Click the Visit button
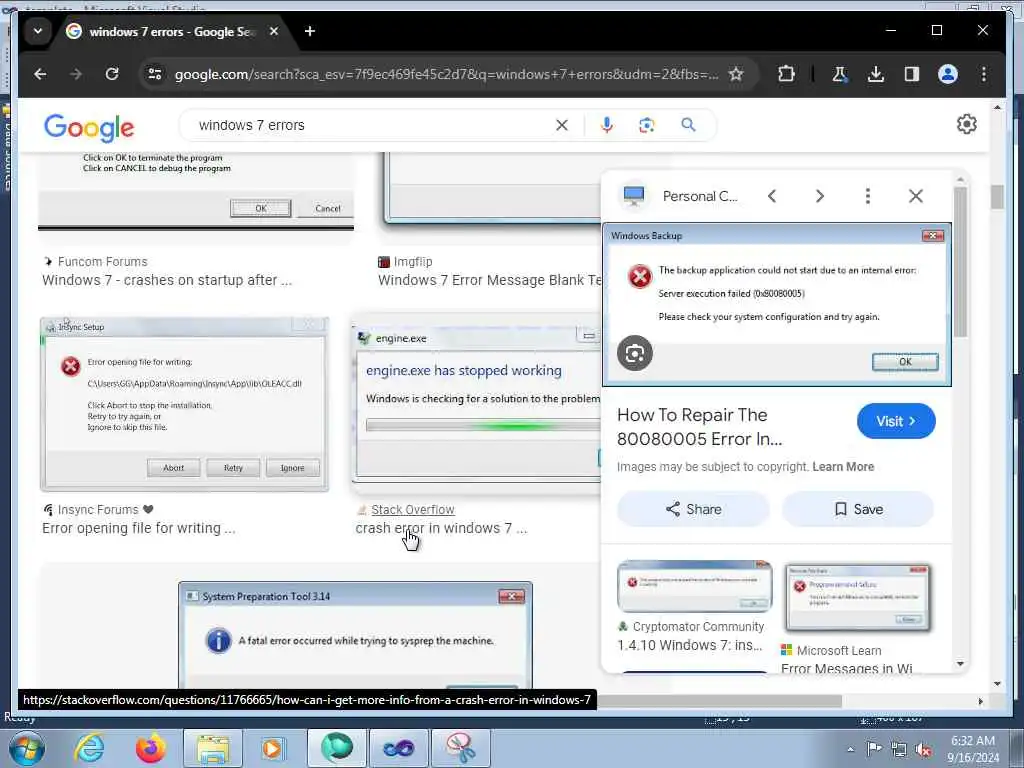The width and height of the screenshot is (1024, 768). (896, 421)
